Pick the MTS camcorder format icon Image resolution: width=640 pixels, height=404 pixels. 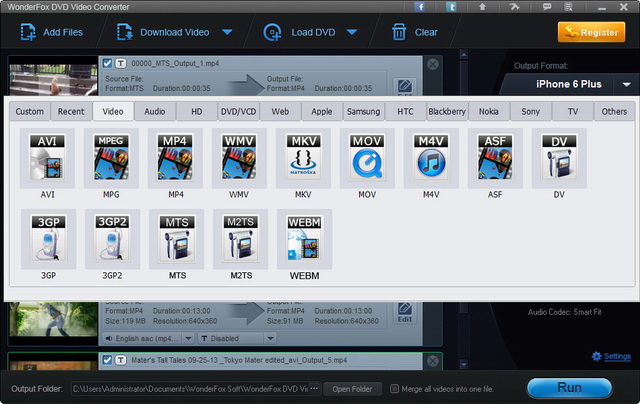[175, 238]
